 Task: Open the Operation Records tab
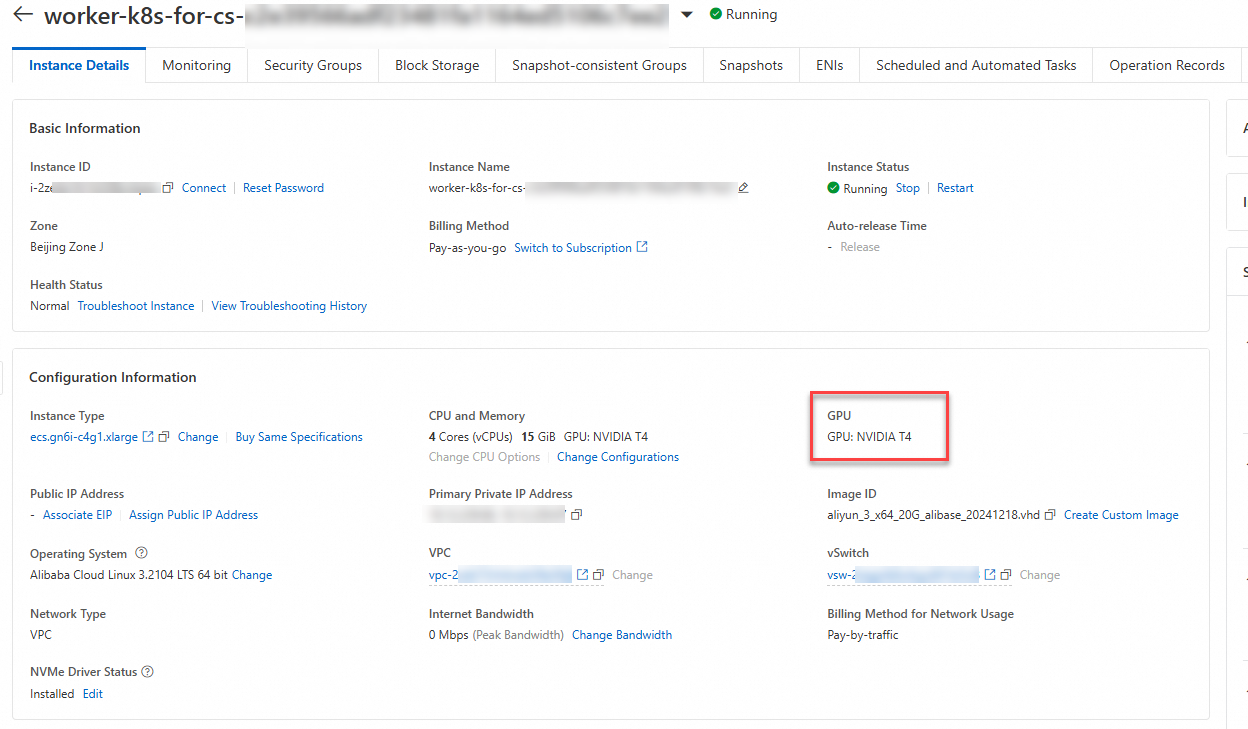pos(1167,65)
